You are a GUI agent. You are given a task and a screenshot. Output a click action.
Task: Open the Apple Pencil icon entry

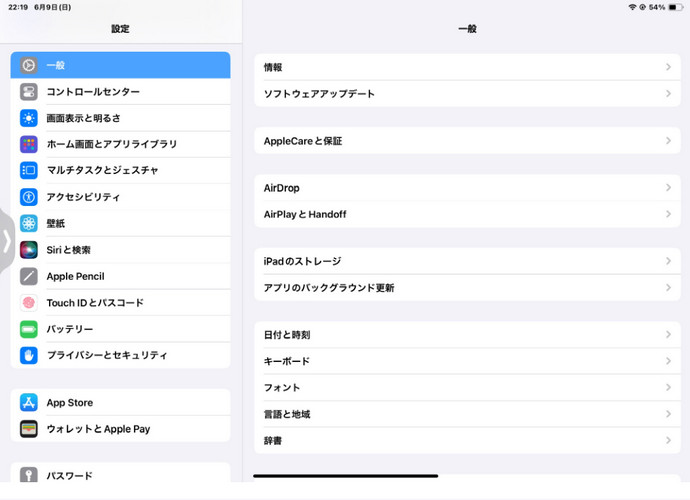coord(29,276)
